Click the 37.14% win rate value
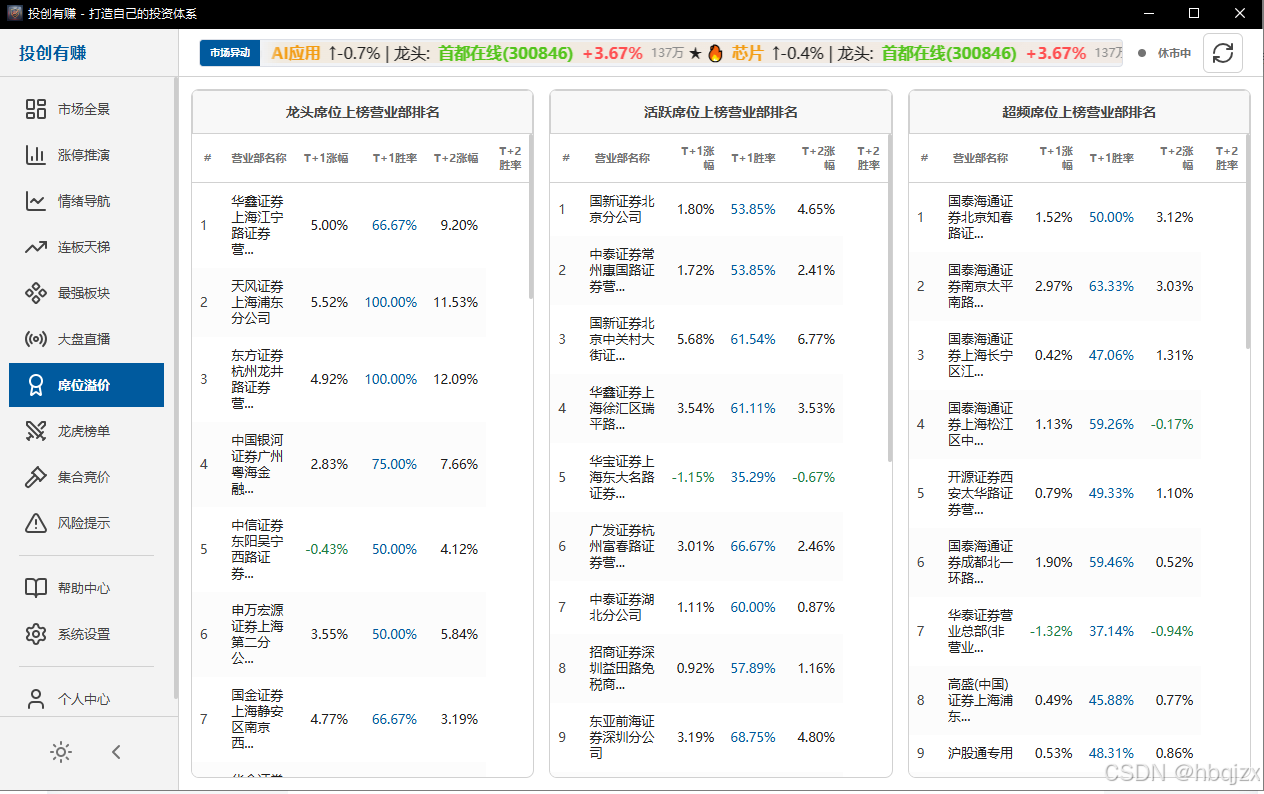 click(1112, 631)
